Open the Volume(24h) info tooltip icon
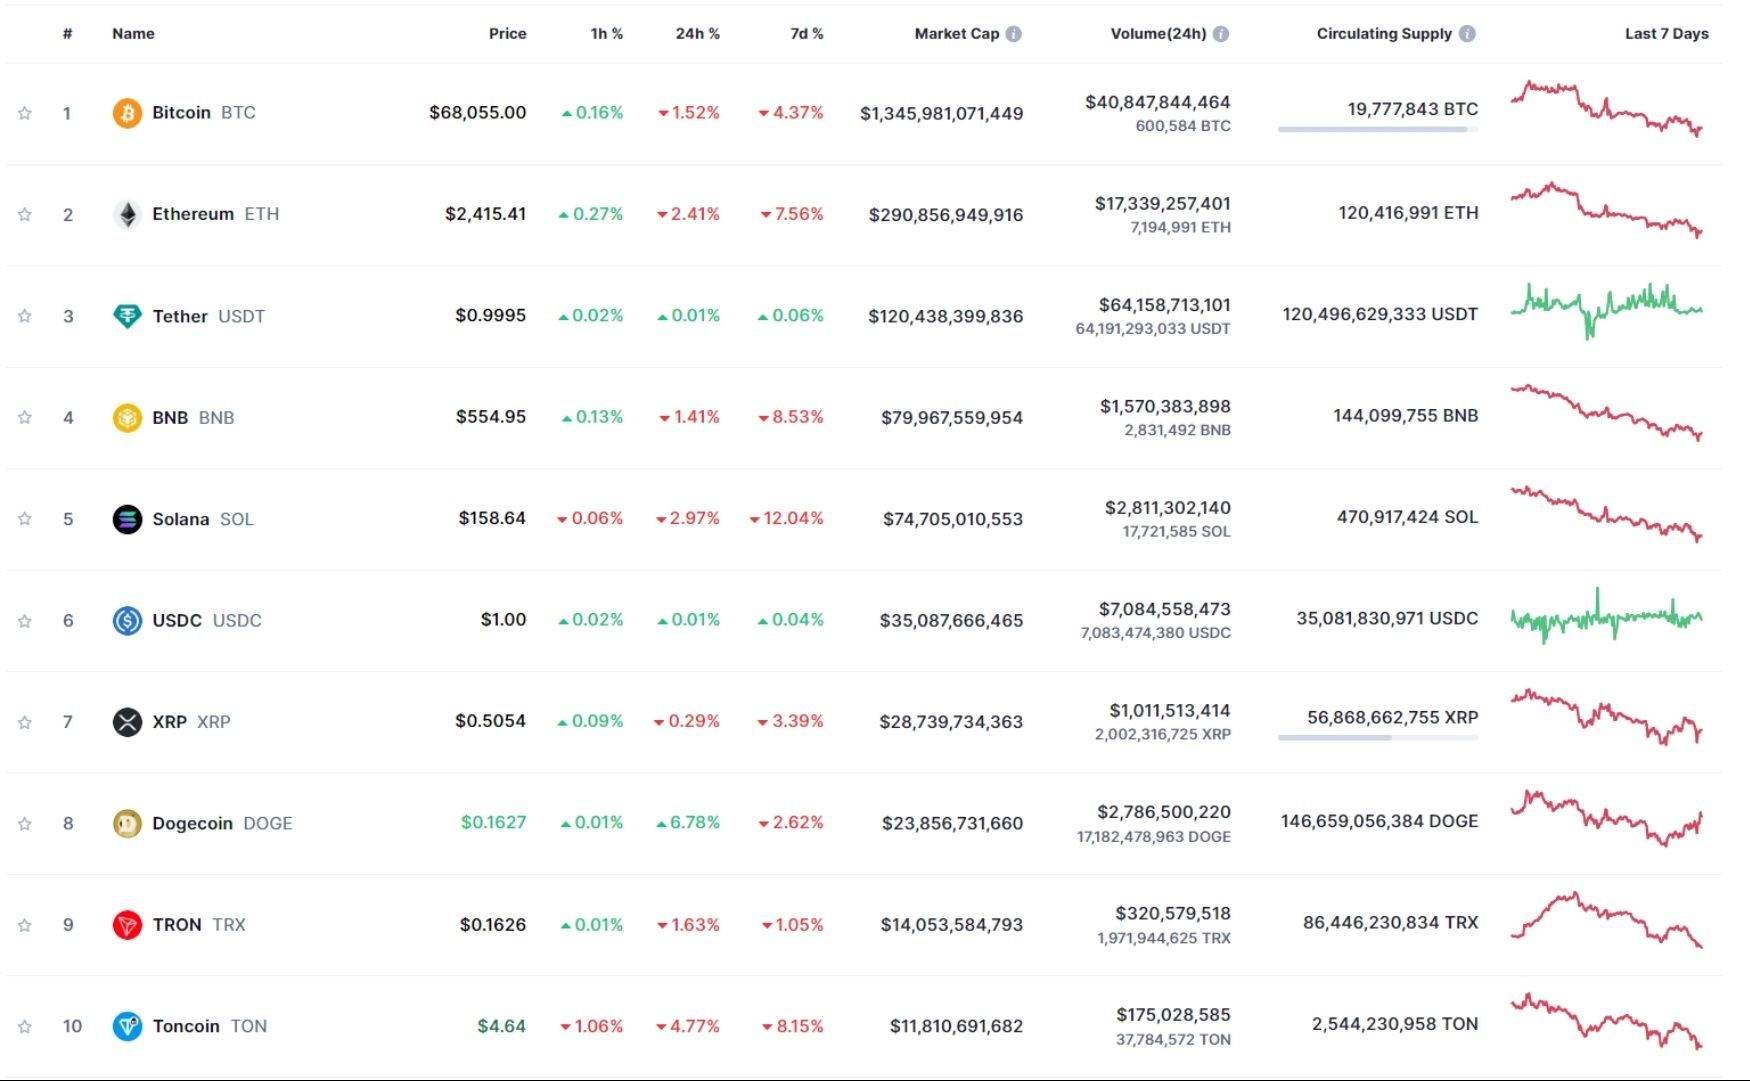 pyautogui.click(x=1221, y=32)
